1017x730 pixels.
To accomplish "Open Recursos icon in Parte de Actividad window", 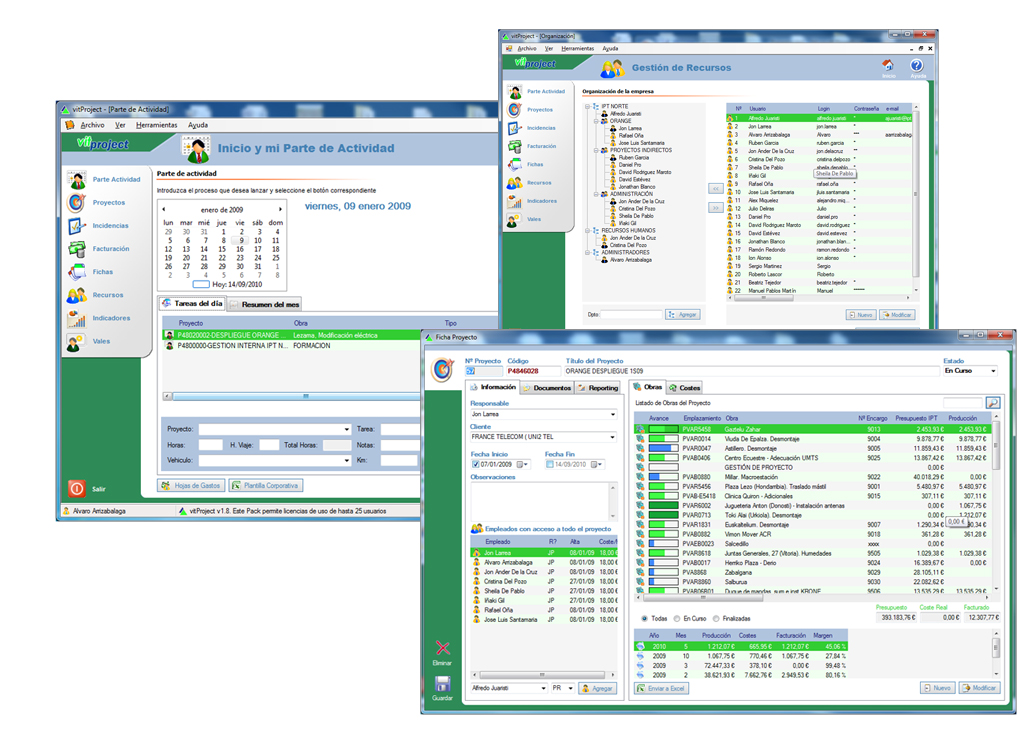I will pos(77,295).
